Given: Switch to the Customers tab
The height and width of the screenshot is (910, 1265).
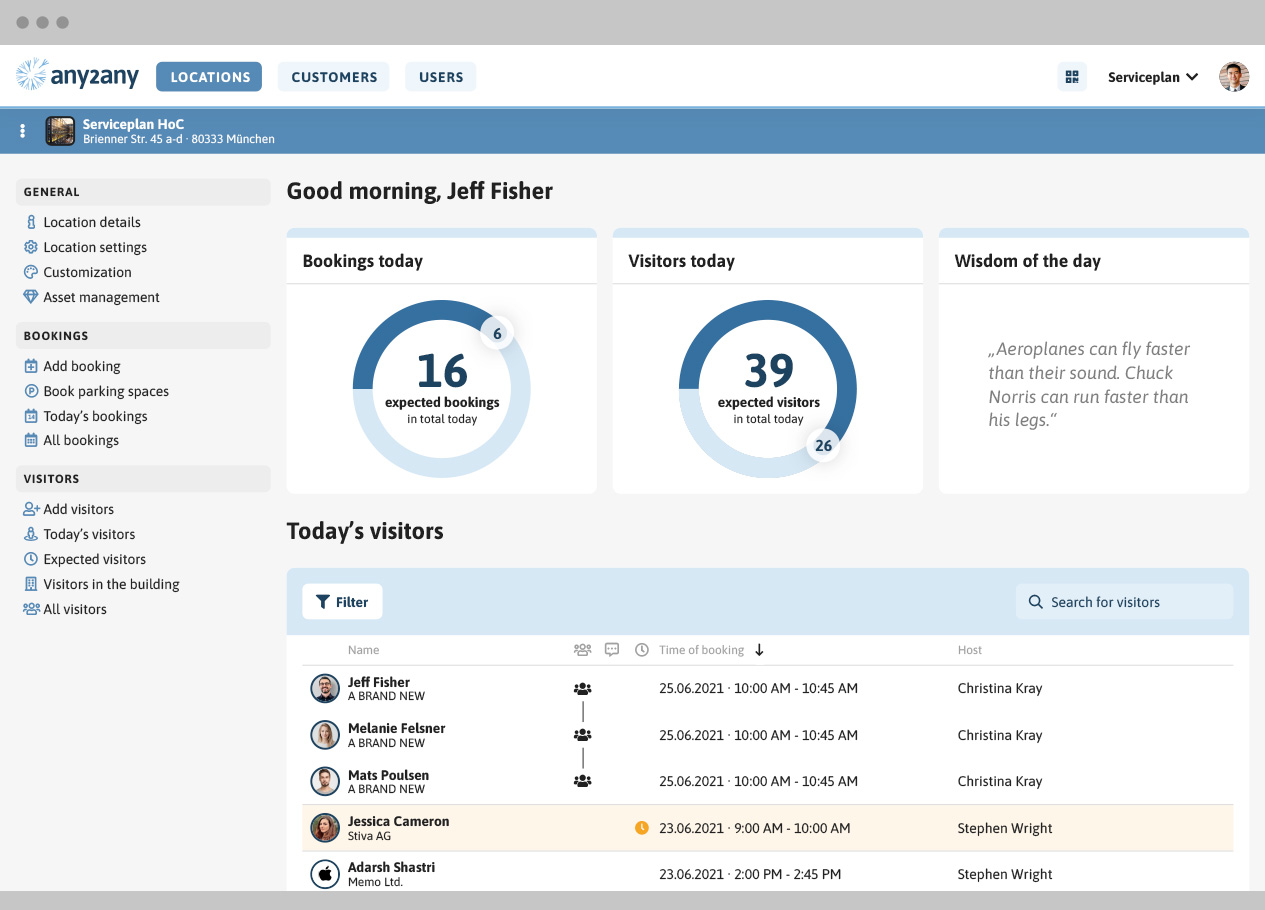Looking at the screenshot, I should 334,77.
